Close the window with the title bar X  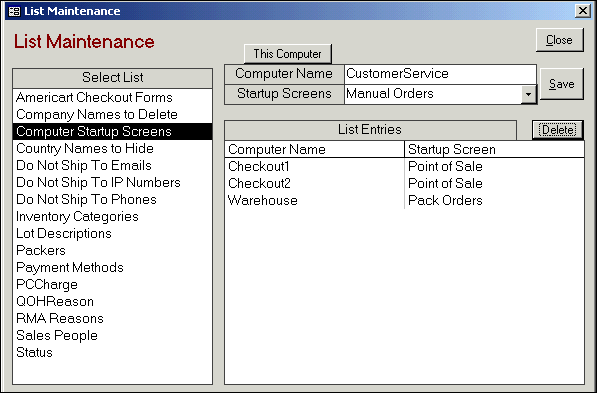coord(583,11)
